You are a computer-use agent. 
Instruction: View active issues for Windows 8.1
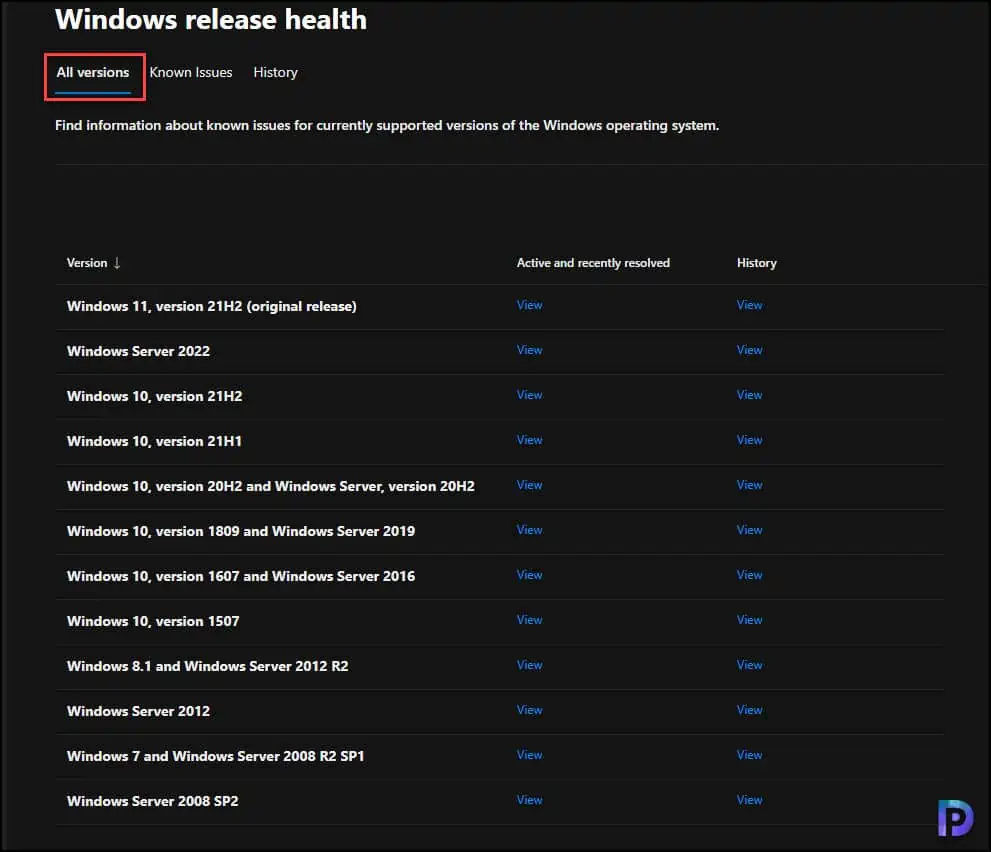coord(530,665)
